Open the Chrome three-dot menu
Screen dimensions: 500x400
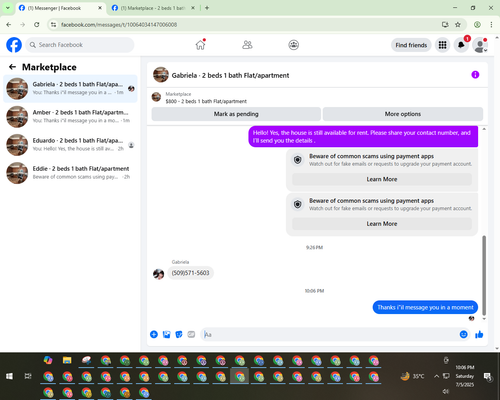(x=491, y=24)
